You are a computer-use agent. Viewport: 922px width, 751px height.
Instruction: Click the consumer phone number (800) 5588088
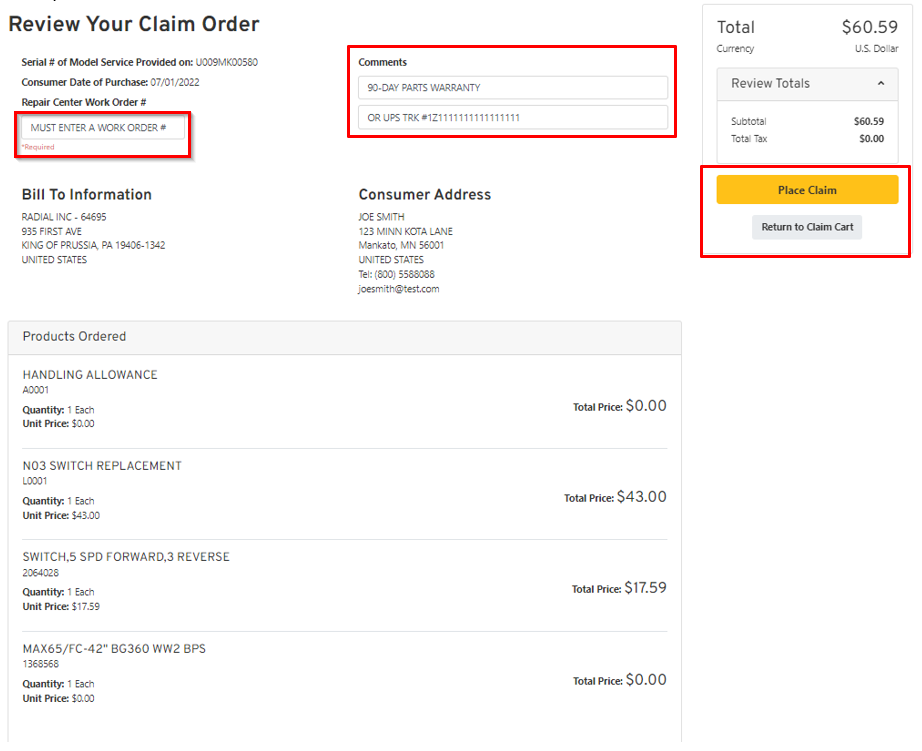[x=405, y=274]
